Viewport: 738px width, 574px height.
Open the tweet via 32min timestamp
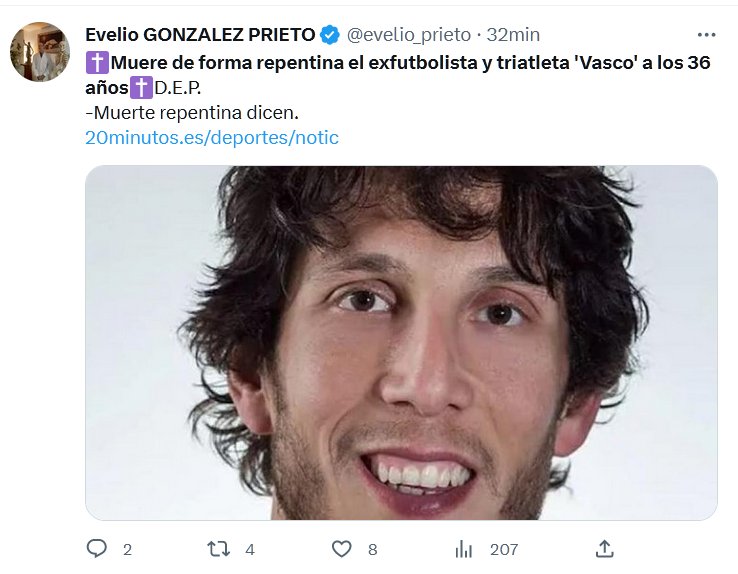click(513, 35)
